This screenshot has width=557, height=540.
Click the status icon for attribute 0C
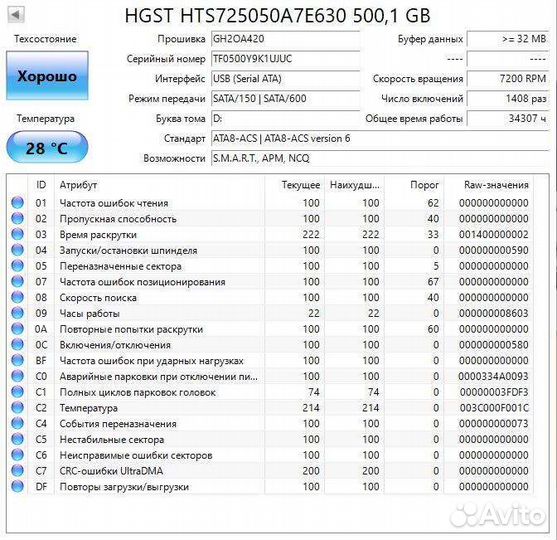coord(17,344)
